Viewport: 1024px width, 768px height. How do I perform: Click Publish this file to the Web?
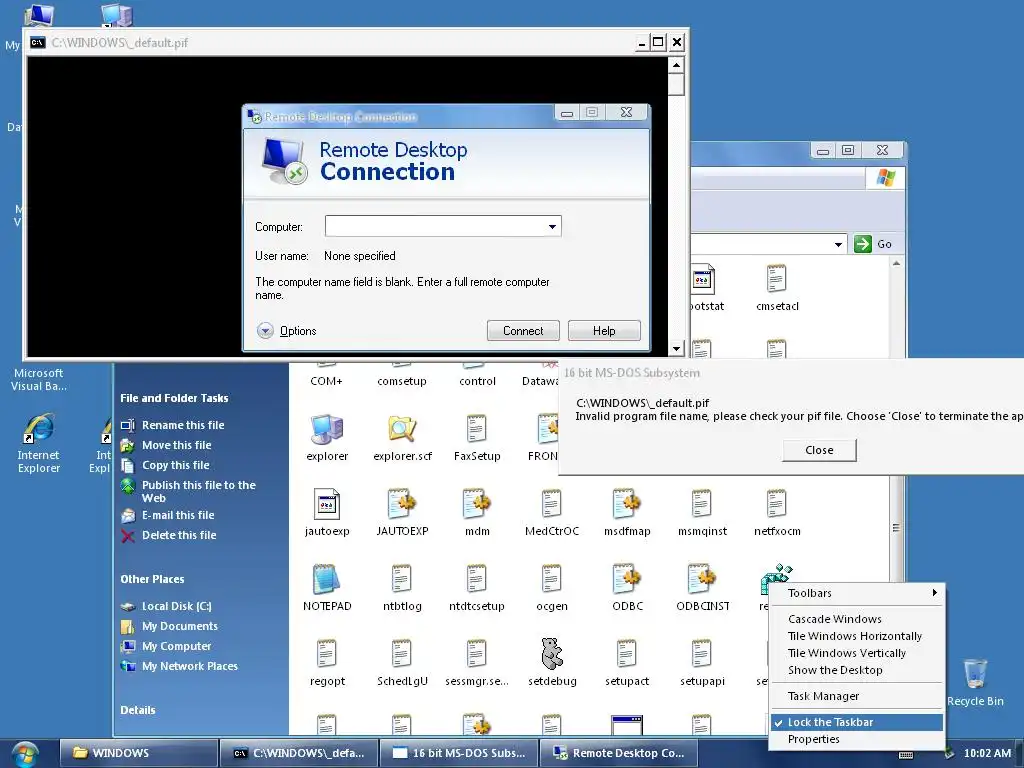pos(199,491)
